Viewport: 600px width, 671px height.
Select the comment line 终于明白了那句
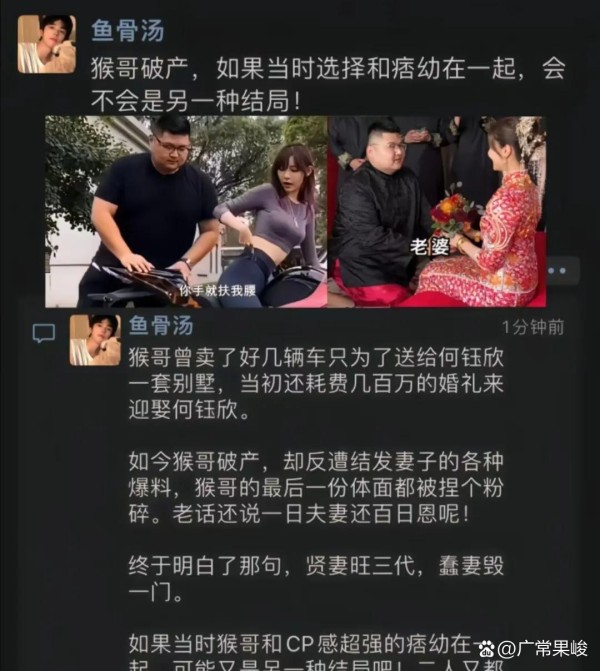click(316, 579)
